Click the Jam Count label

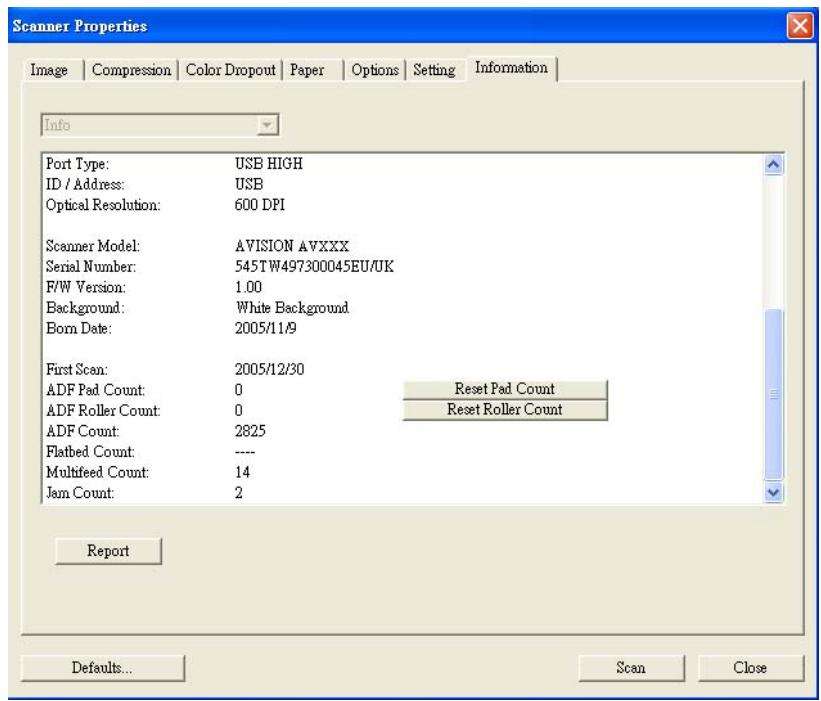80,493
